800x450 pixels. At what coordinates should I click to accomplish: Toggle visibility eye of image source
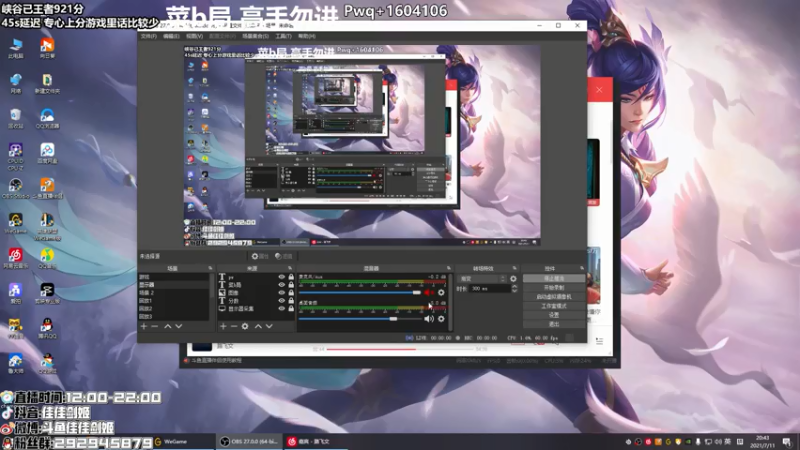pos(281,293)
